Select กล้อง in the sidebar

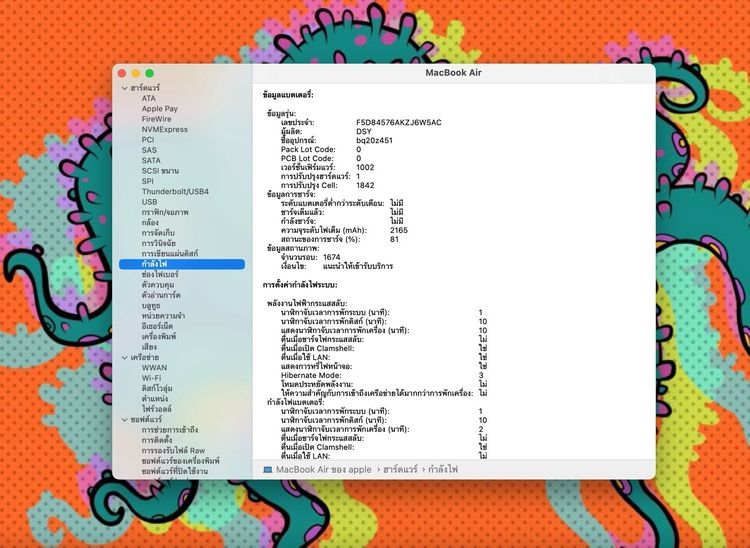(x=150, y=222)
